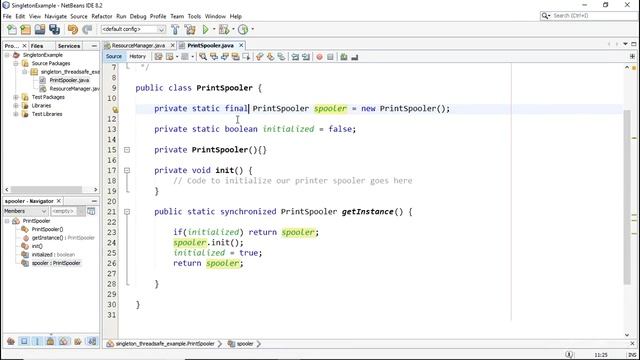Click the Clean and Build Project icon

(190, 29)
